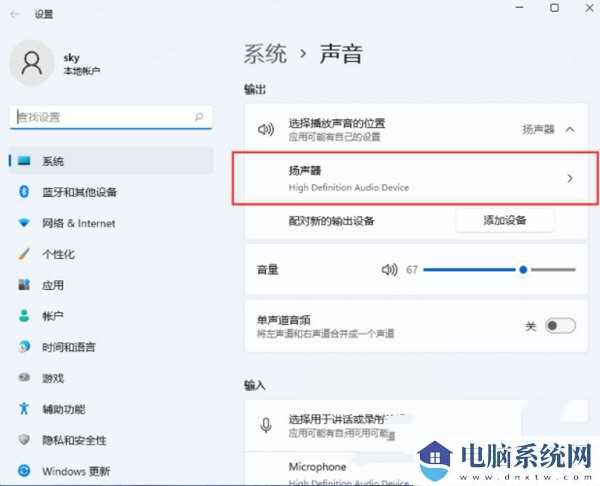Click the network Wi-Fi icon in sidebar

[24, 223]
